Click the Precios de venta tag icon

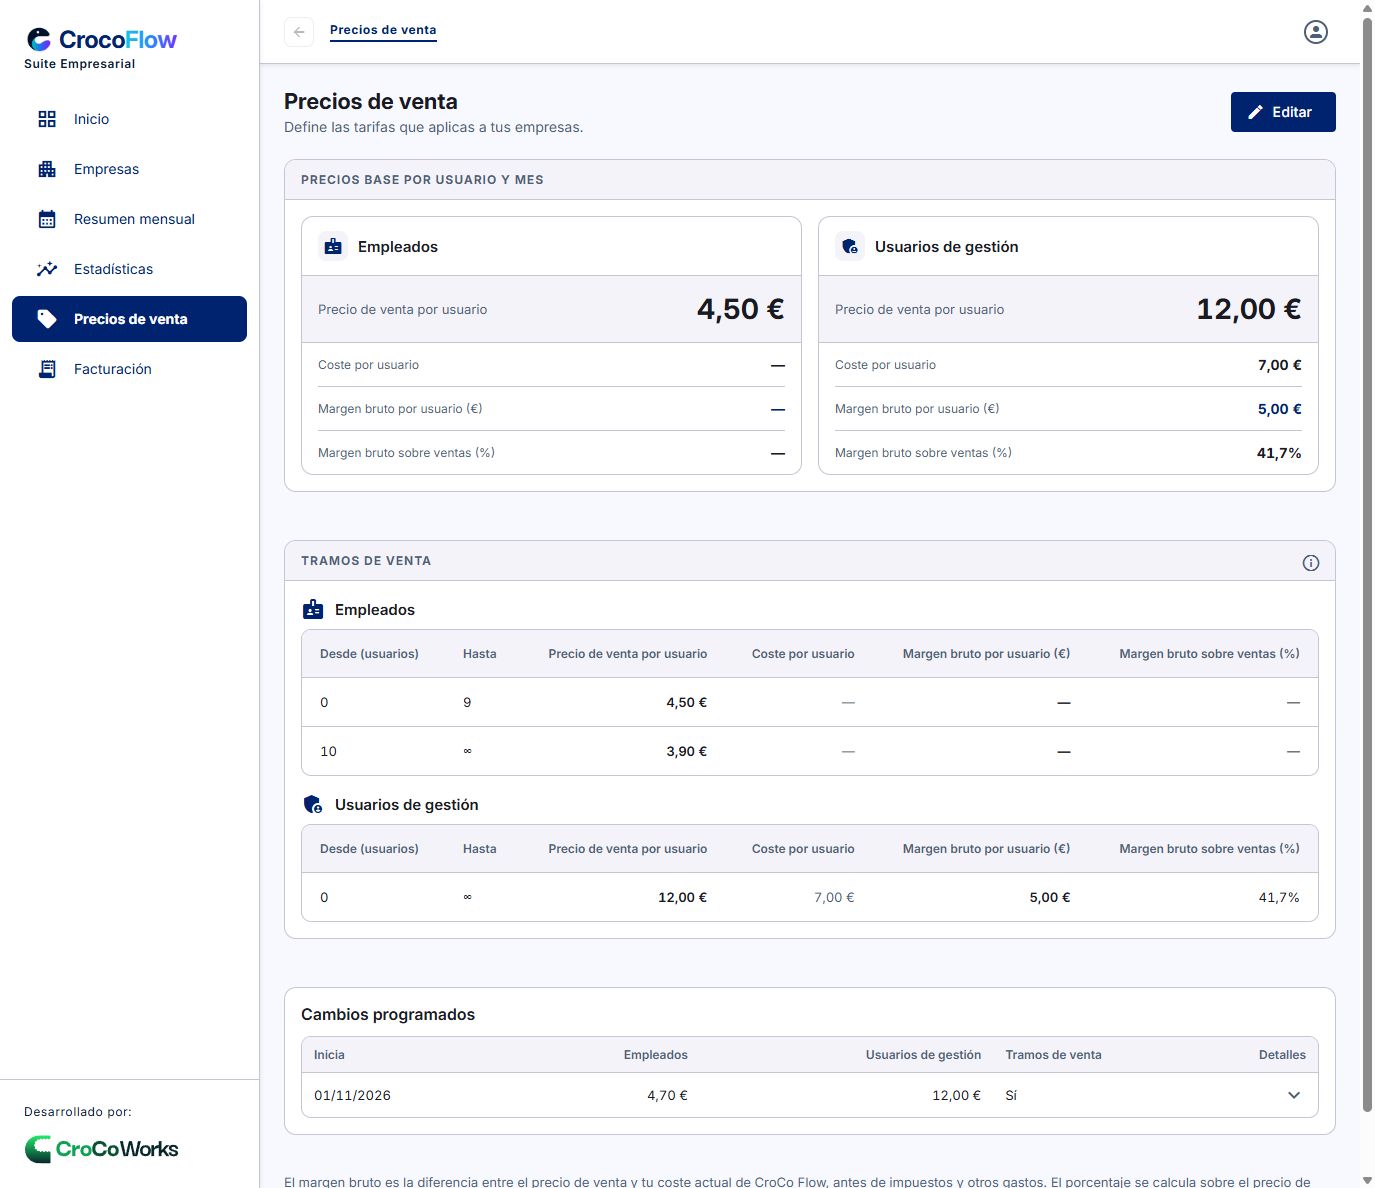(47, 319)
